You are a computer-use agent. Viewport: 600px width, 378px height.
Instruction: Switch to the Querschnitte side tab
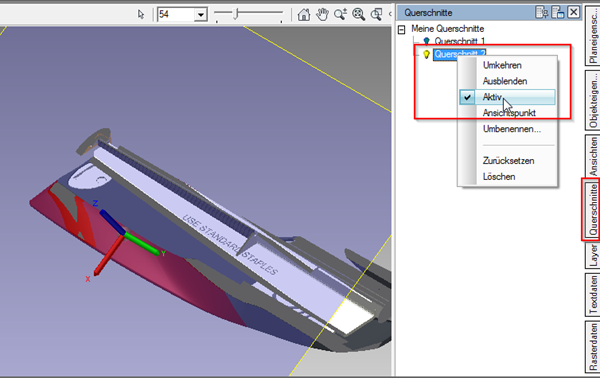point(593,210)
